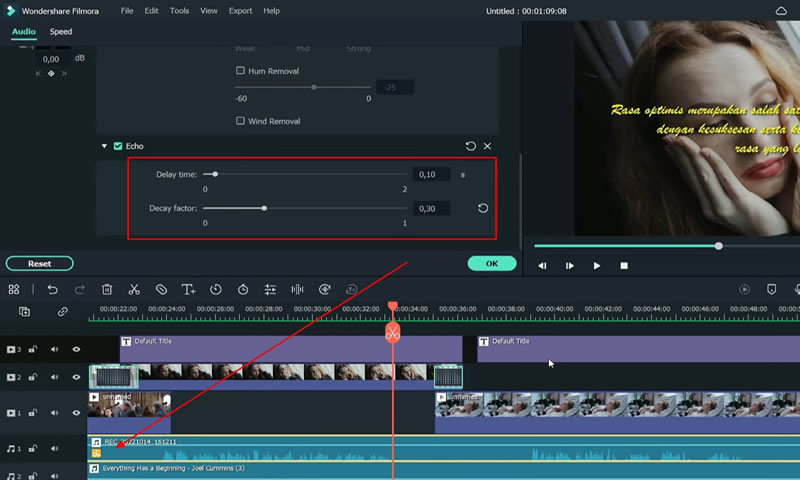Viewport: 800px width, 480px height.
Task: Adjust the Decay factor slider handle
Action: click(264, 208)
